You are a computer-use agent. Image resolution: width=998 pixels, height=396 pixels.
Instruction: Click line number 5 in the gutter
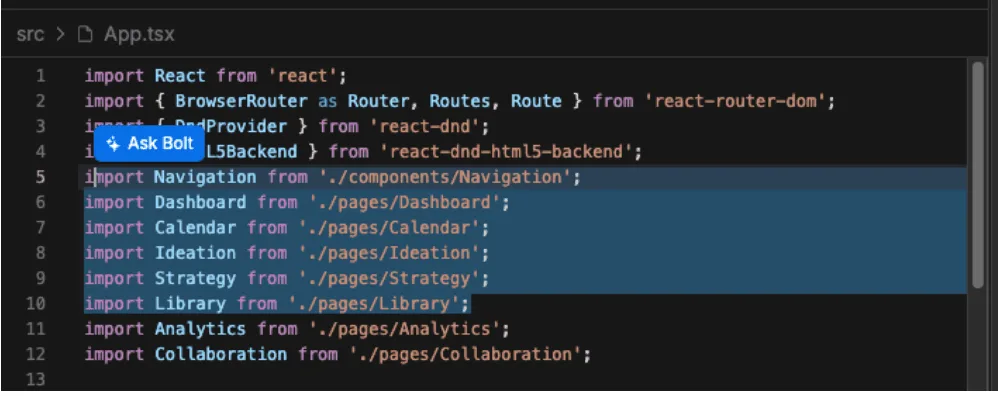click(40, 177)
